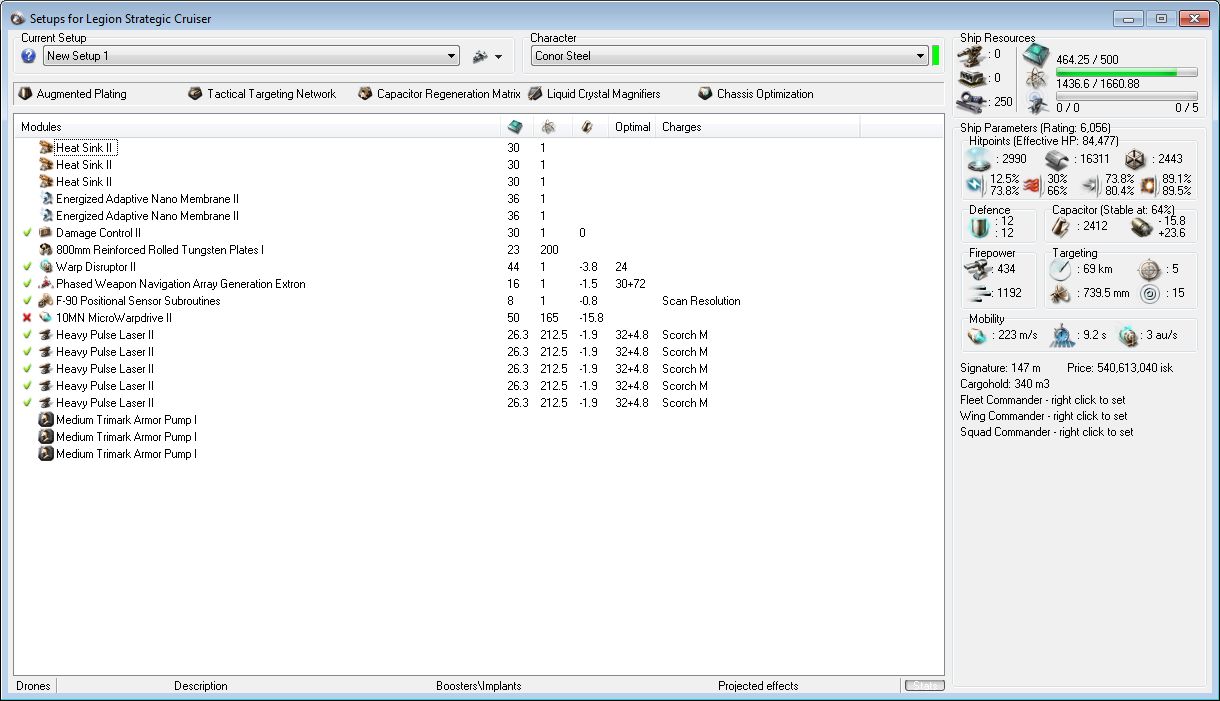1220x701 pixels.
Task: Click the Augmented Plating subsystem icon
Action: (x=26, y=94)
